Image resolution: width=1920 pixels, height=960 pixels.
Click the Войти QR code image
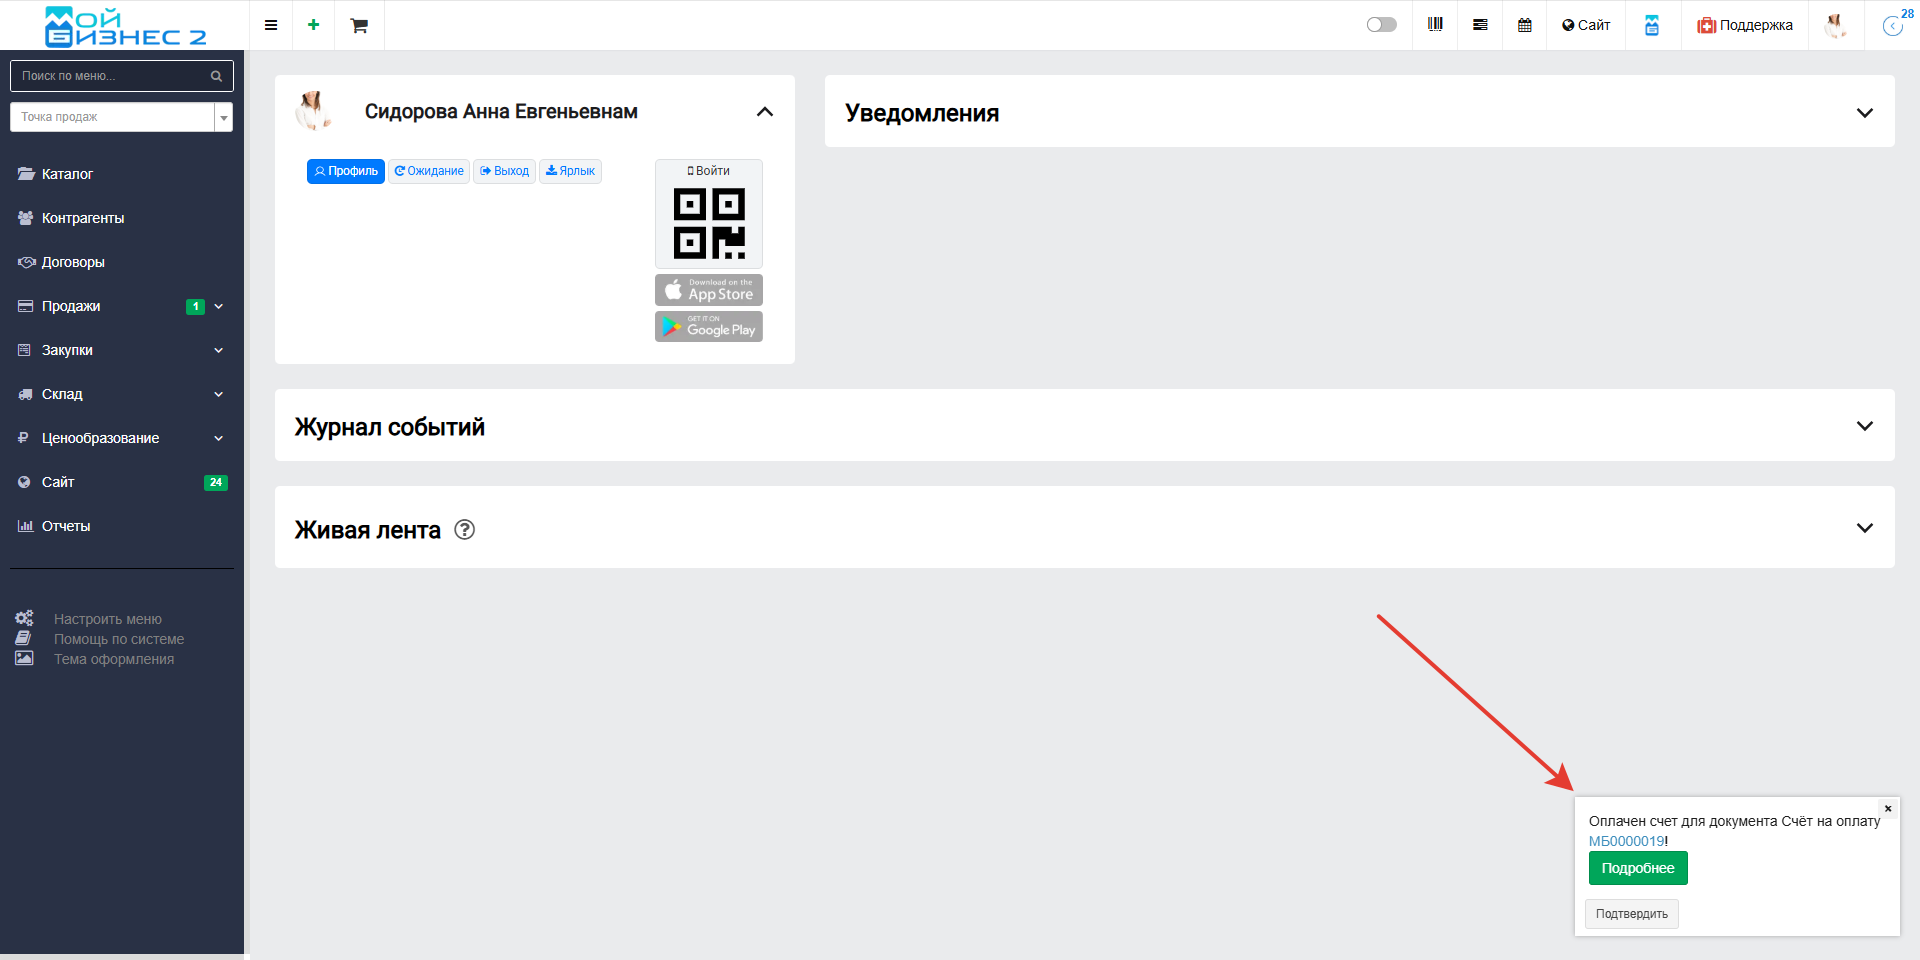[709, 222]
